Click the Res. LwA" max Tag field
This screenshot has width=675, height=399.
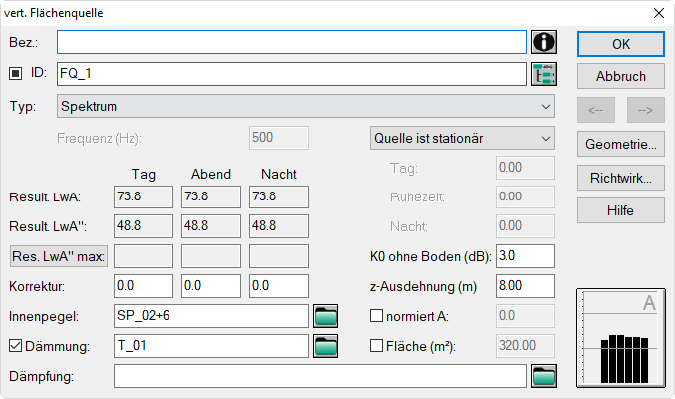coord(143,256)
